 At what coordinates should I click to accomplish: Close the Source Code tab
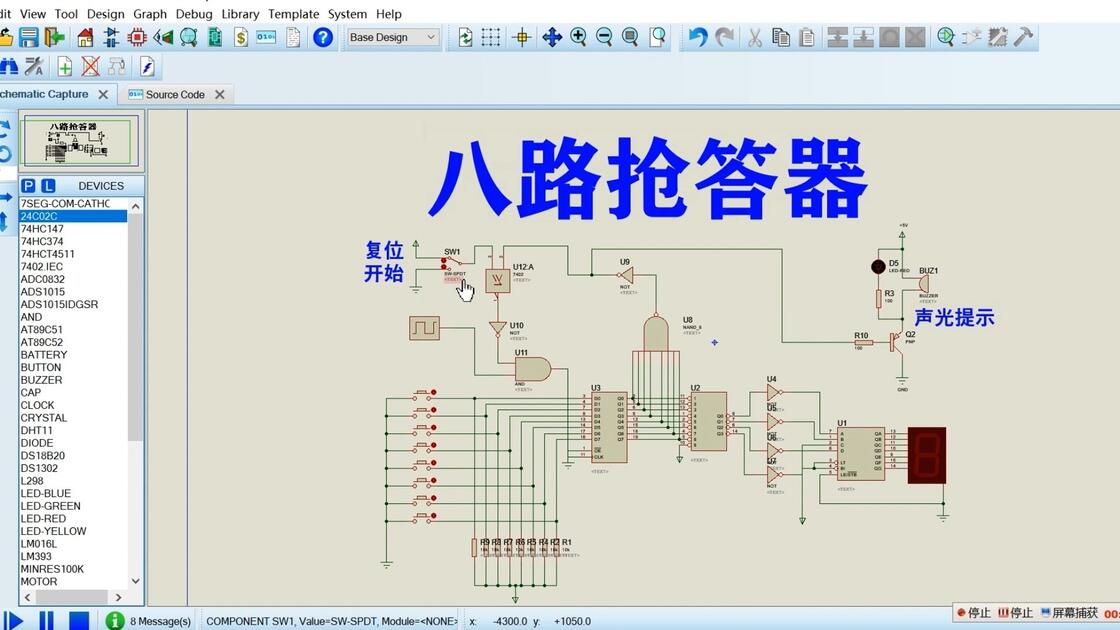click(220, 94)
